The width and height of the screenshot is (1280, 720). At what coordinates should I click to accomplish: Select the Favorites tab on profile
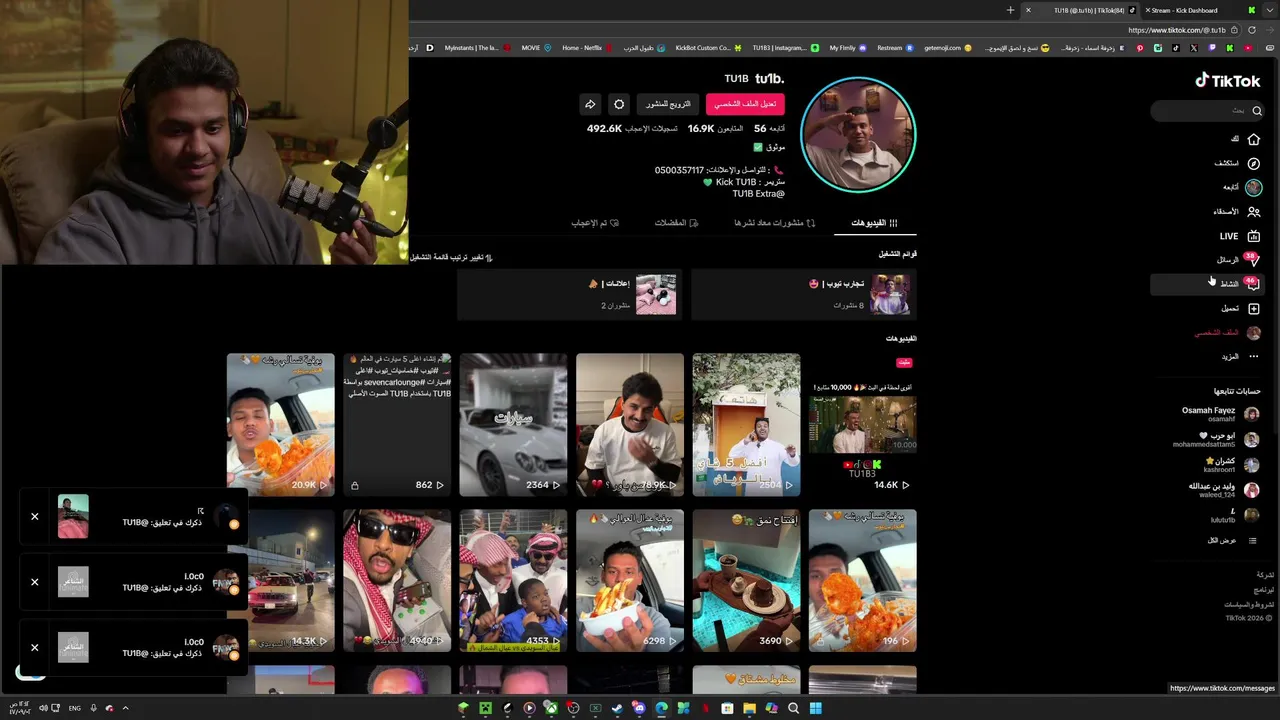pyautogui.click(x=677, y=223)
